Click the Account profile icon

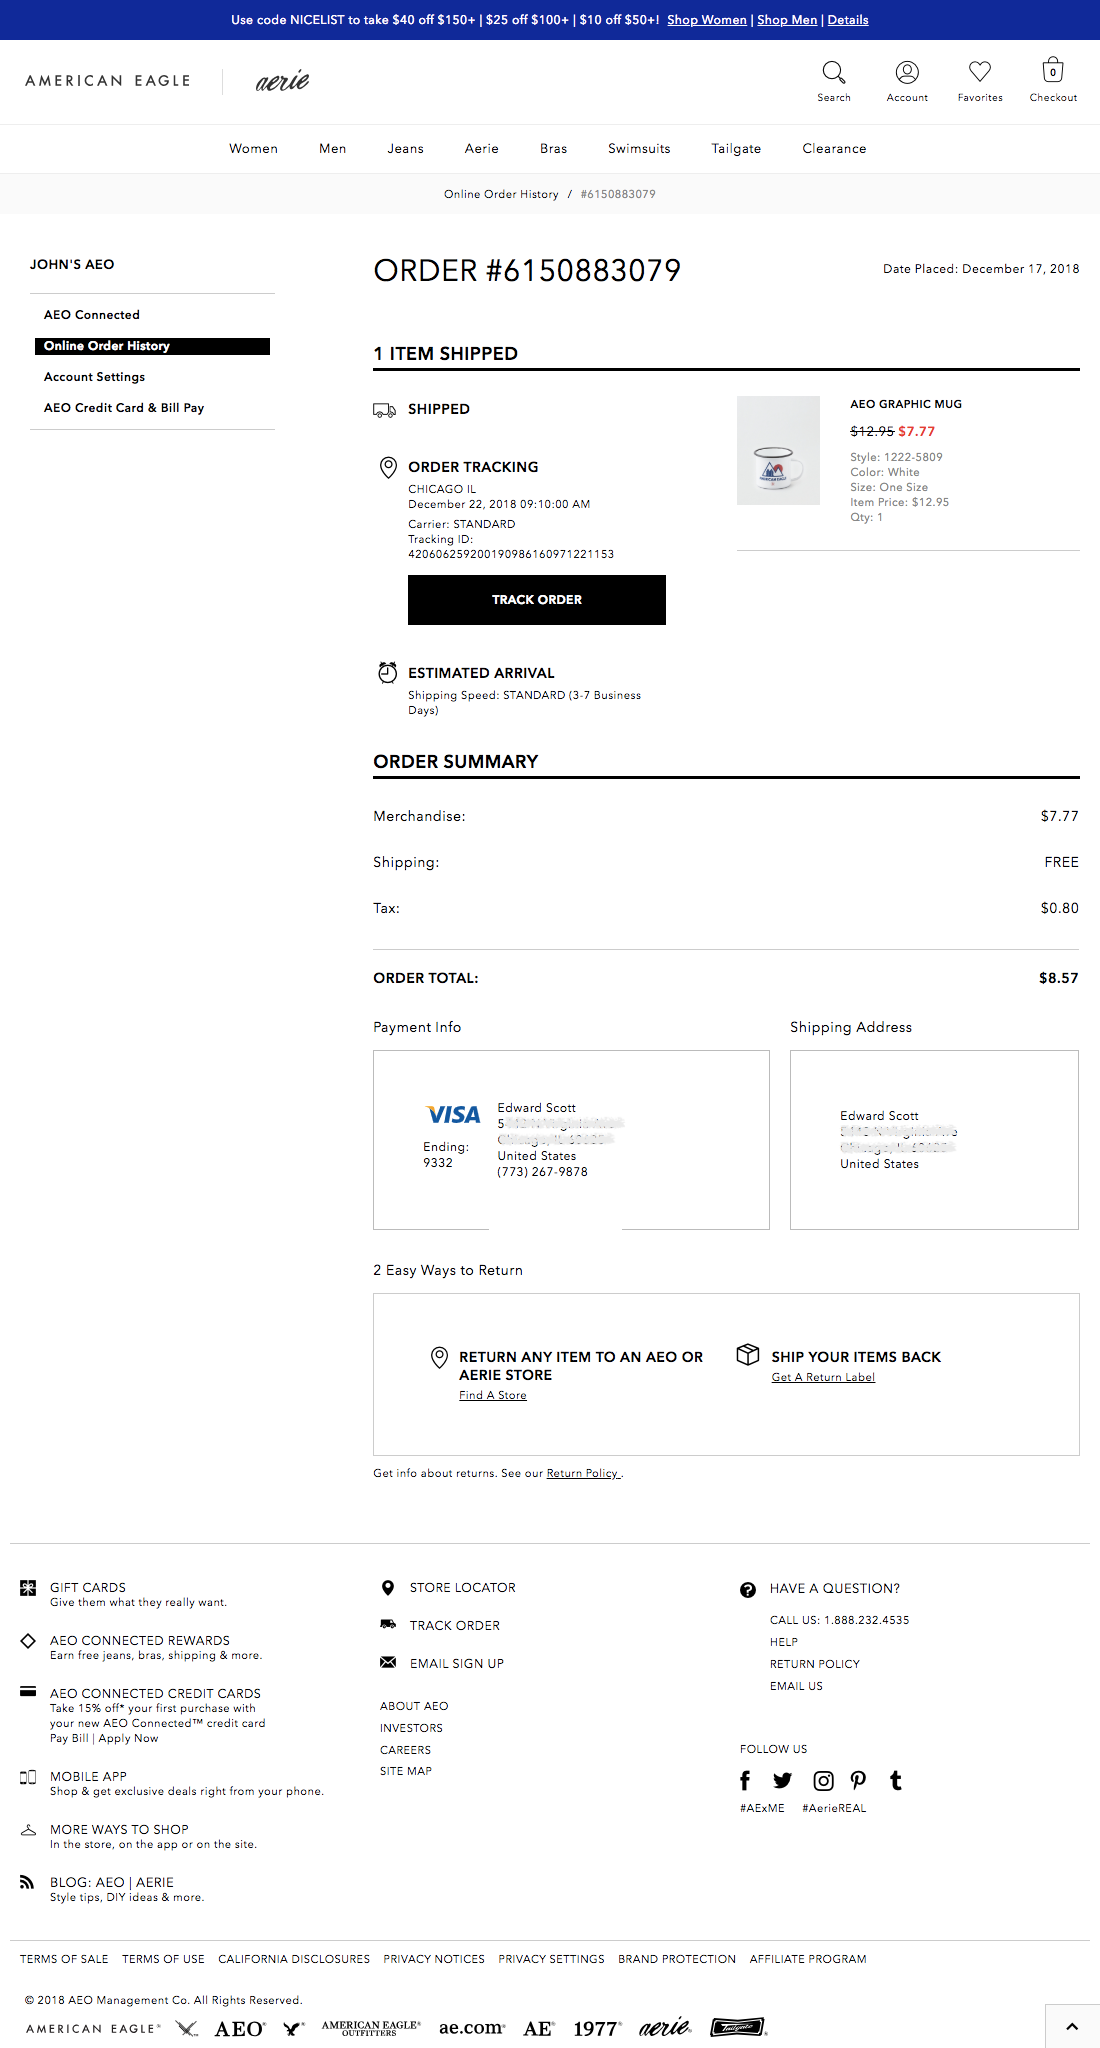[x=907, y=72]
